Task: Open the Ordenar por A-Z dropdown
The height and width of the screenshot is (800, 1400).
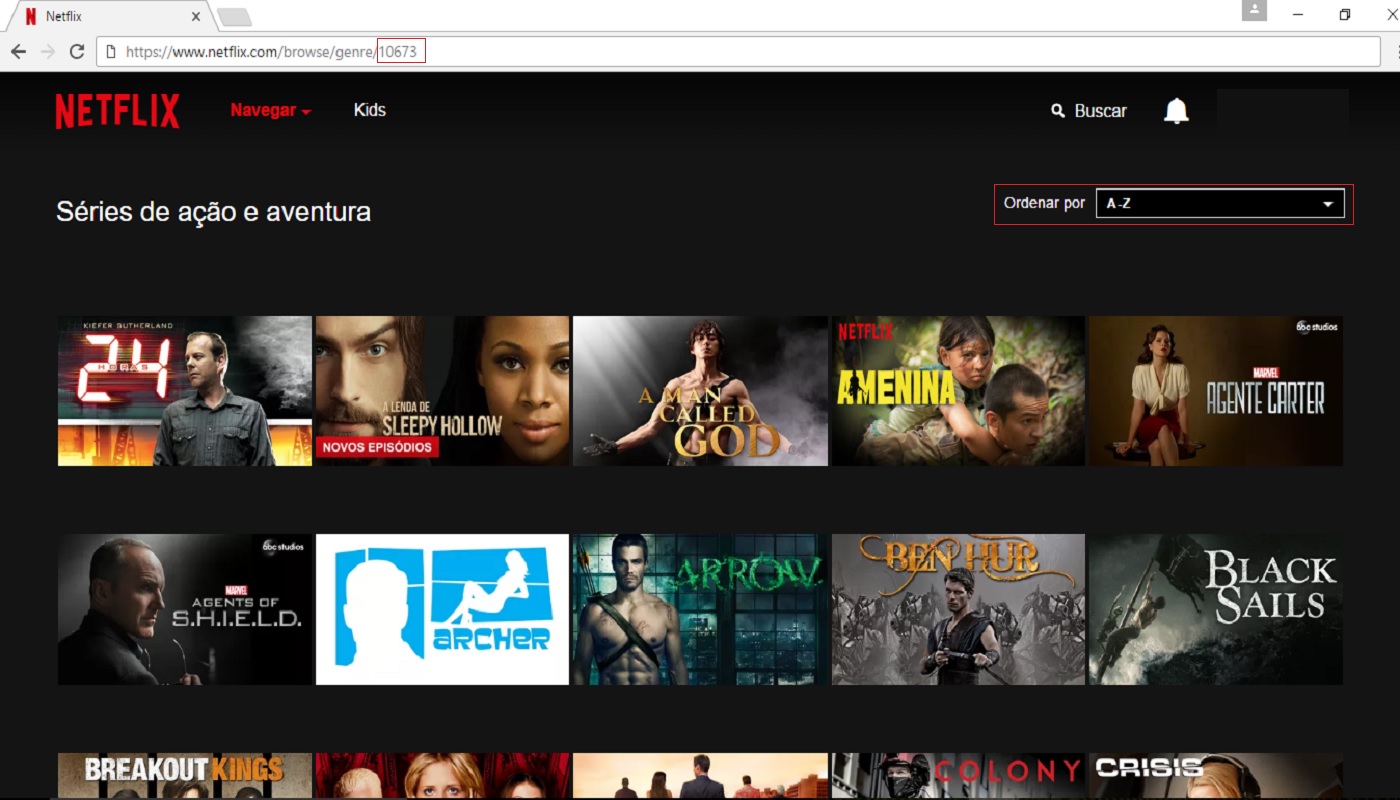Action: (1220, 204)
